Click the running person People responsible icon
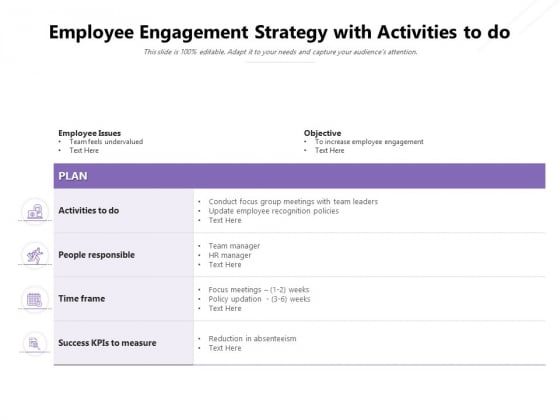Viewport: 560px width, 420px height. point(35,255)
